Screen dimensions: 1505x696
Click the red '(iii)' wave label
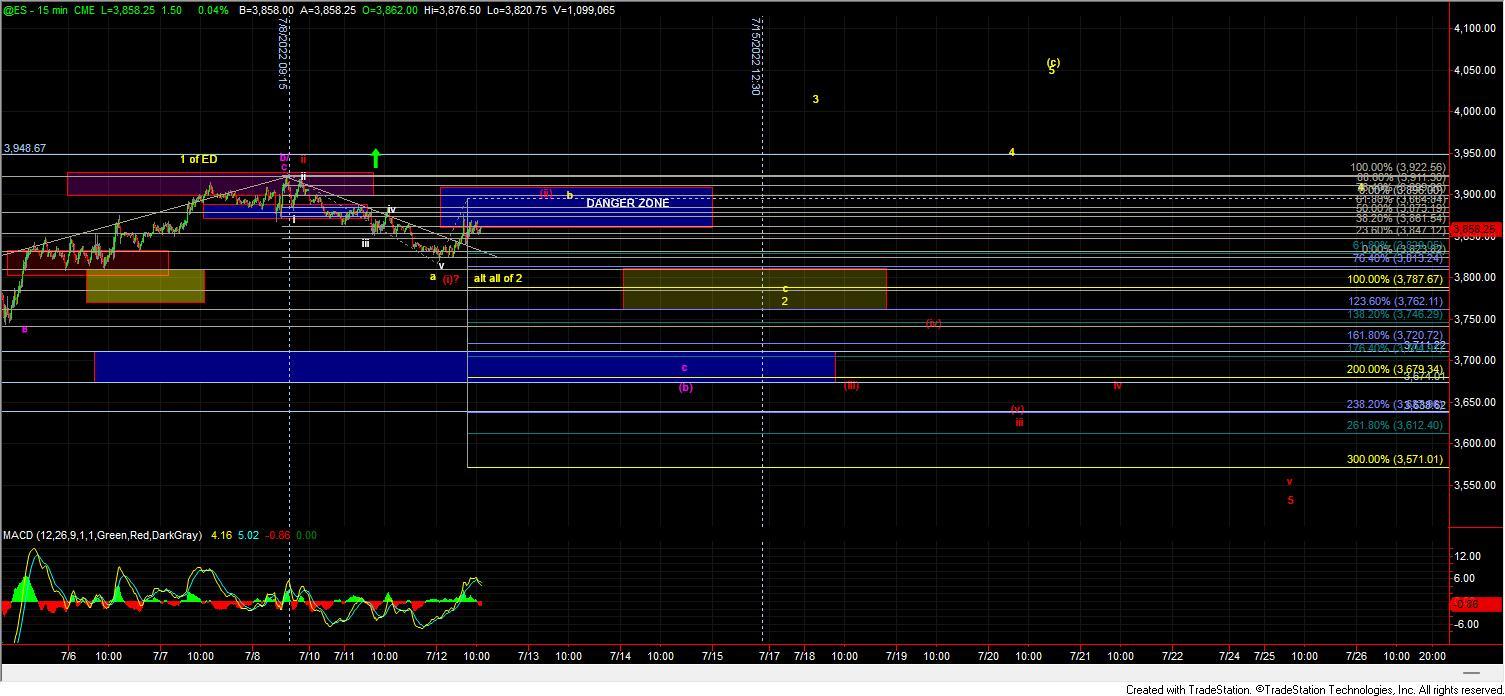(850, 385)
